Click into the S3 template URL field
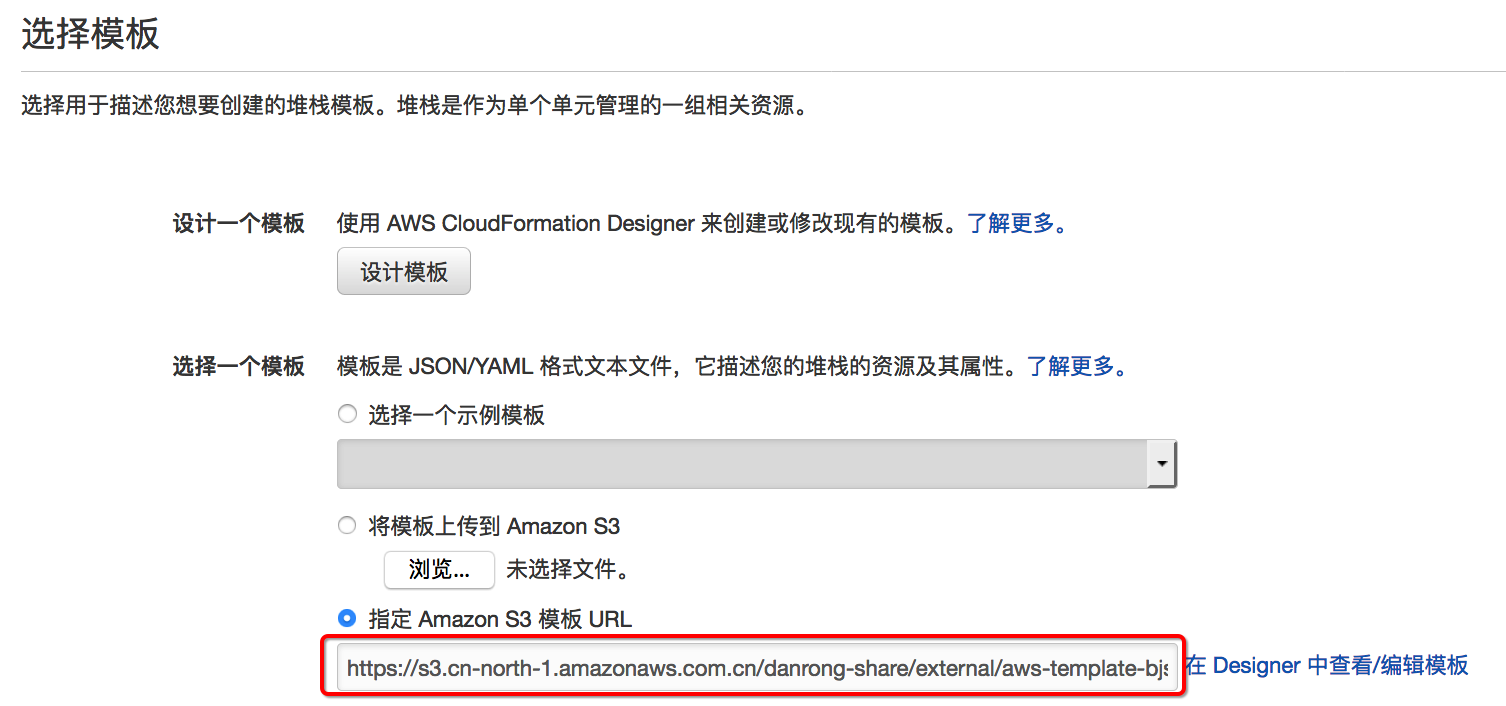 (x=756, y=666)
